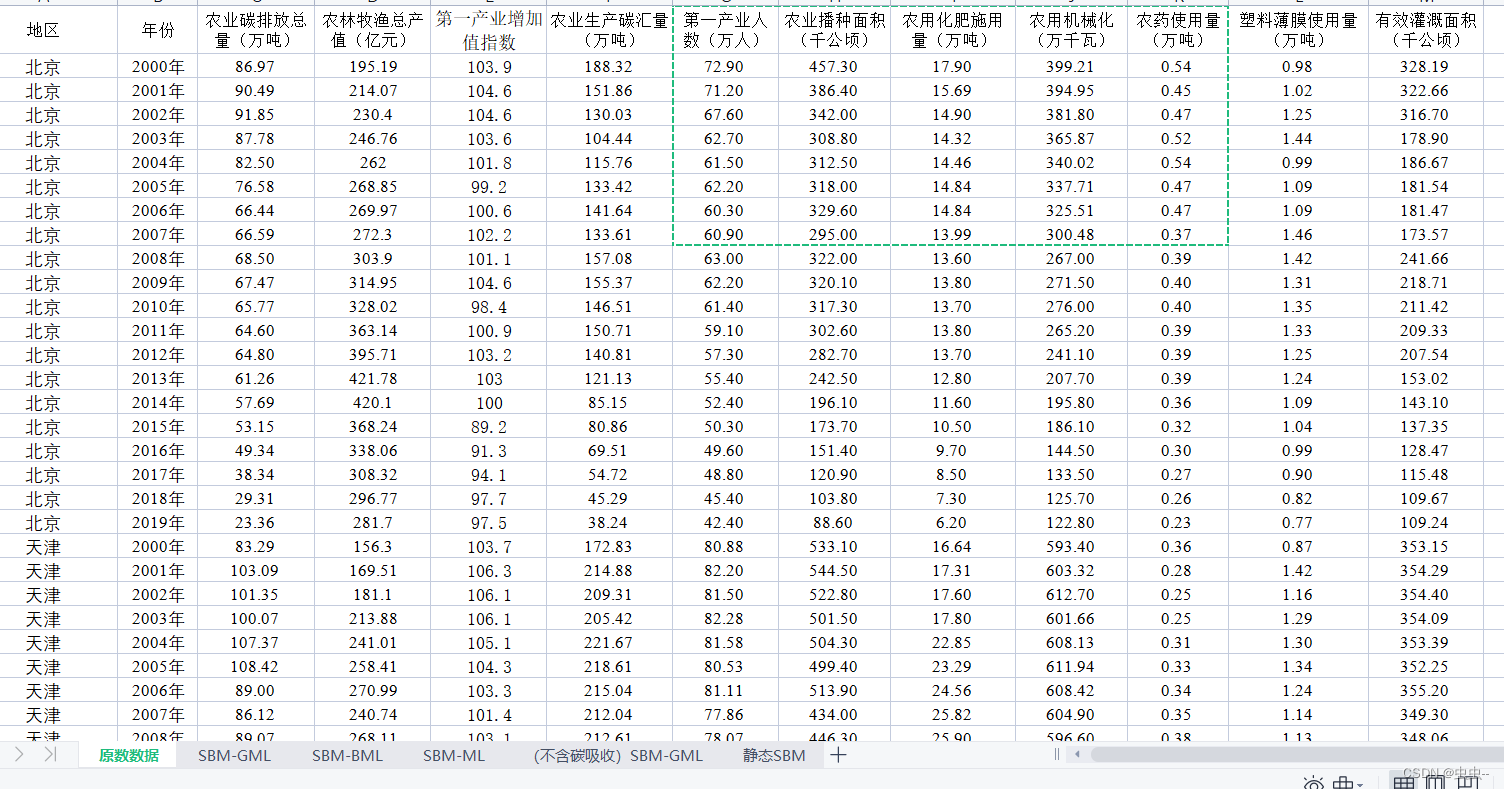The width and height of the screenshot is (1504, 789).
Task: Select the 第一产业人数（万人） header cell
Action: click(725, 30)
